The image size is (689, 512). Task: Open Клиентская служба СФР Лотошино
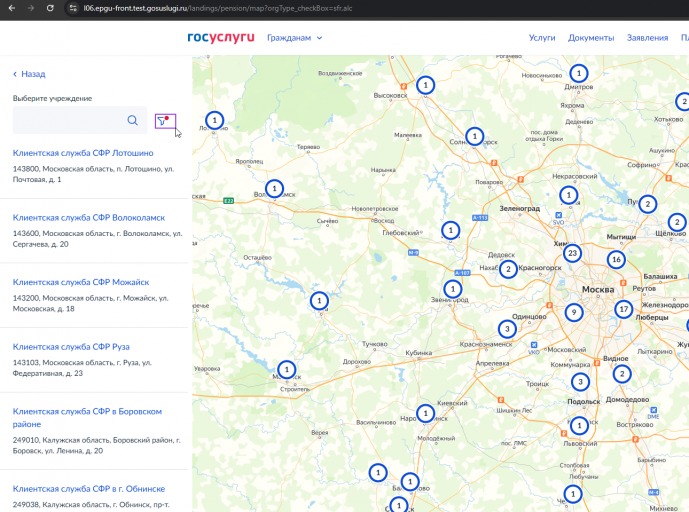83,153
